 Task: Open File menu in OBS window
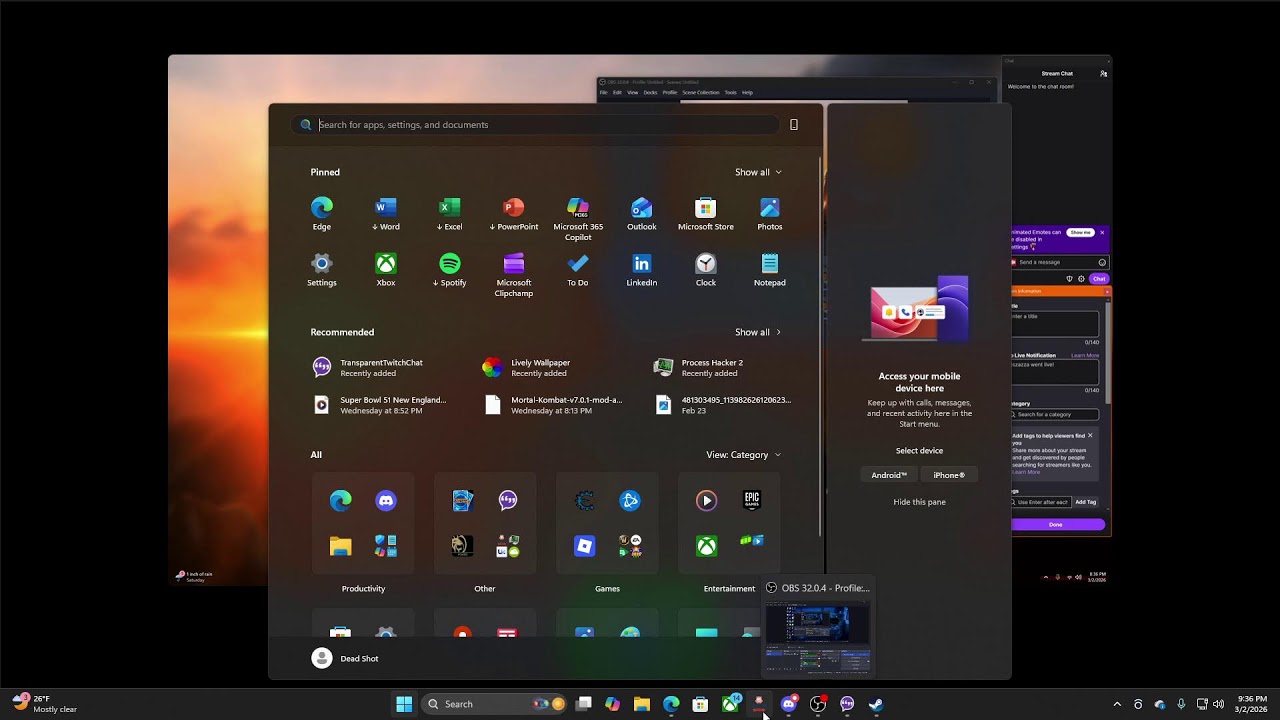coord(603,92)
